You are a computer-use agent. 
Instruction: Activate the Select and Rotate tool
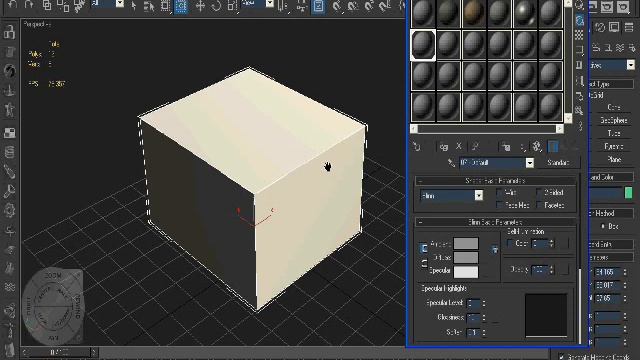click(x=216, y=6)
